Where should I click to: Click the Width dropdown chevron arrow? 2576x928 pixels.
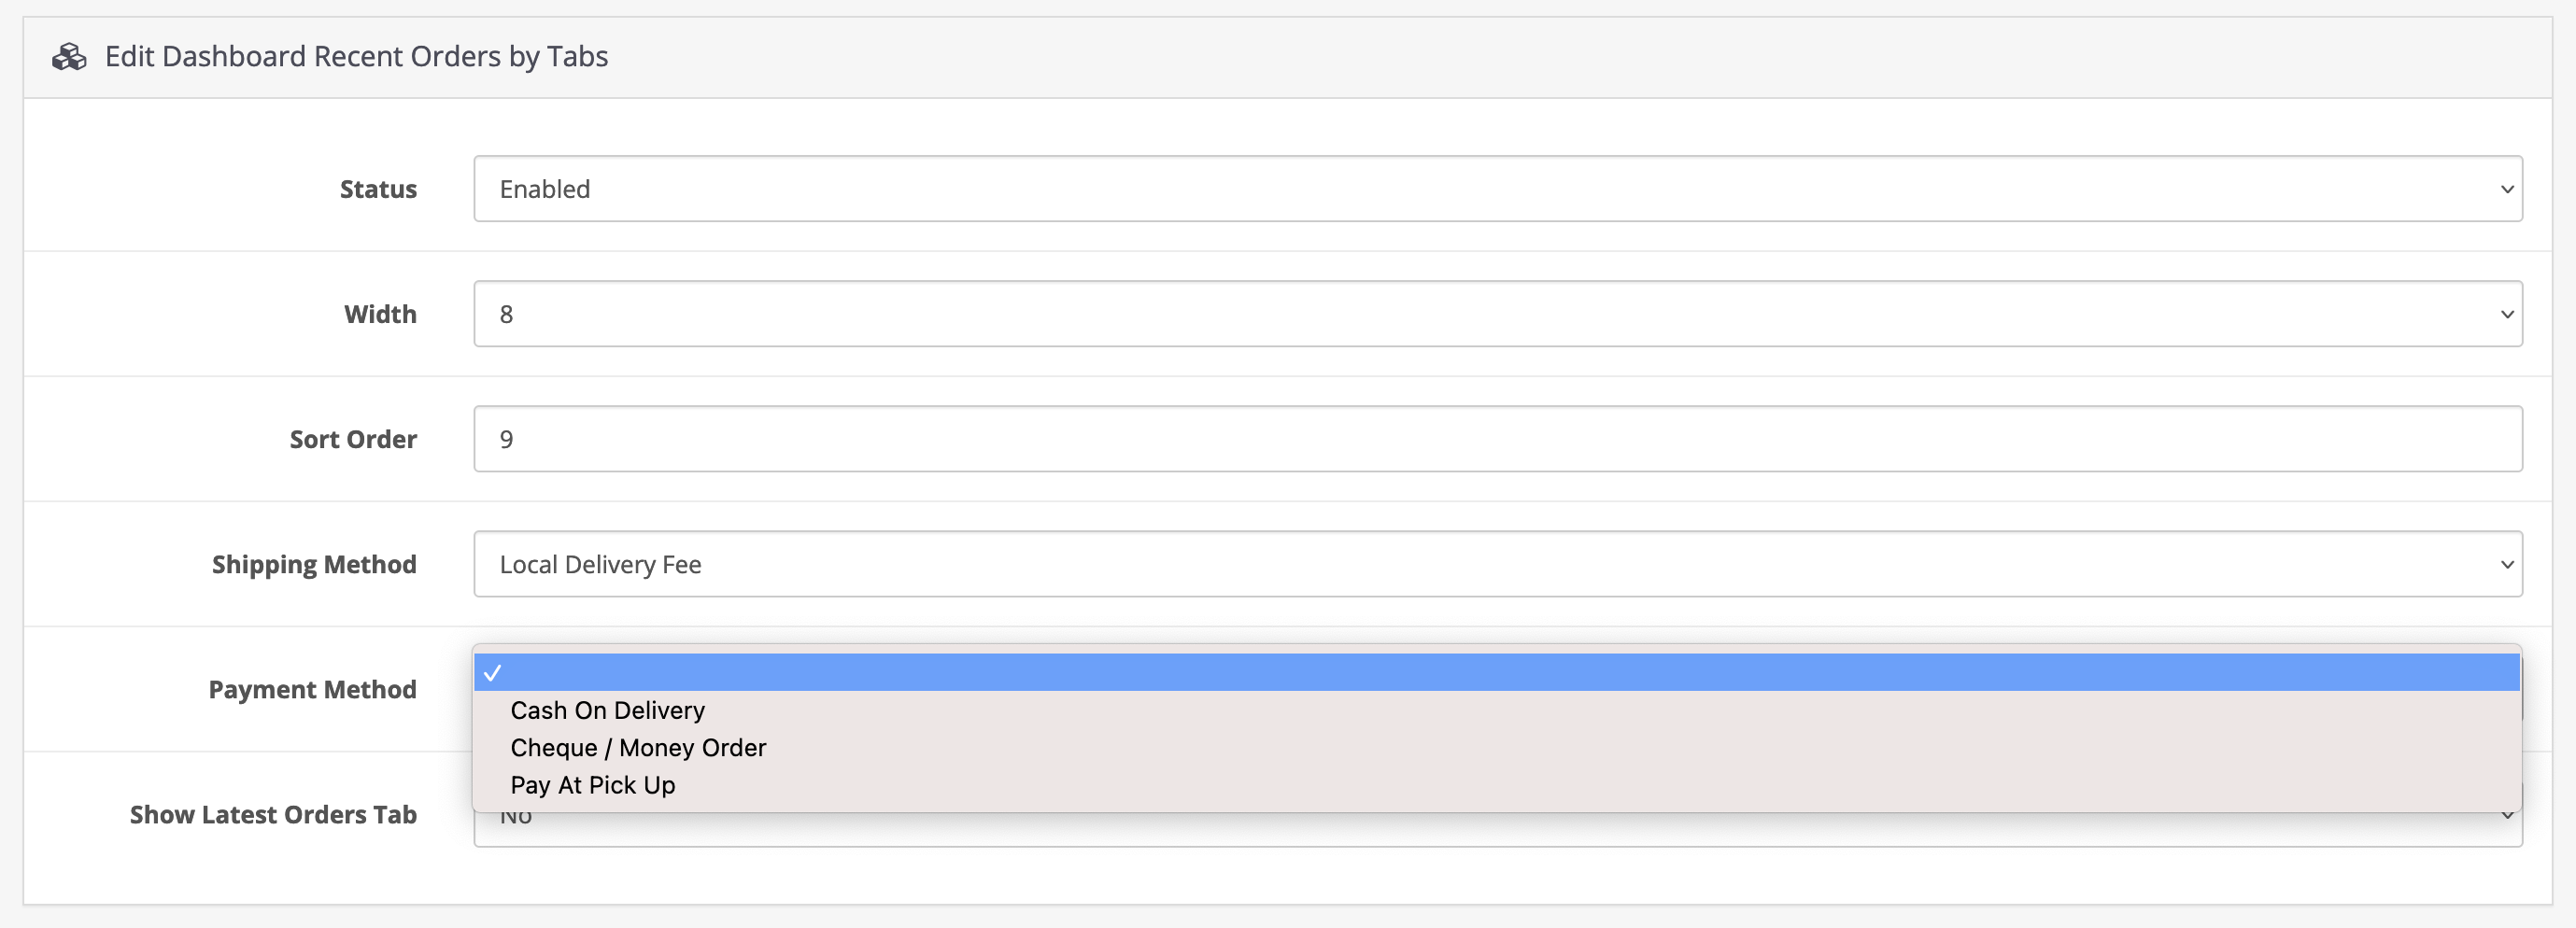(2506, 314)
